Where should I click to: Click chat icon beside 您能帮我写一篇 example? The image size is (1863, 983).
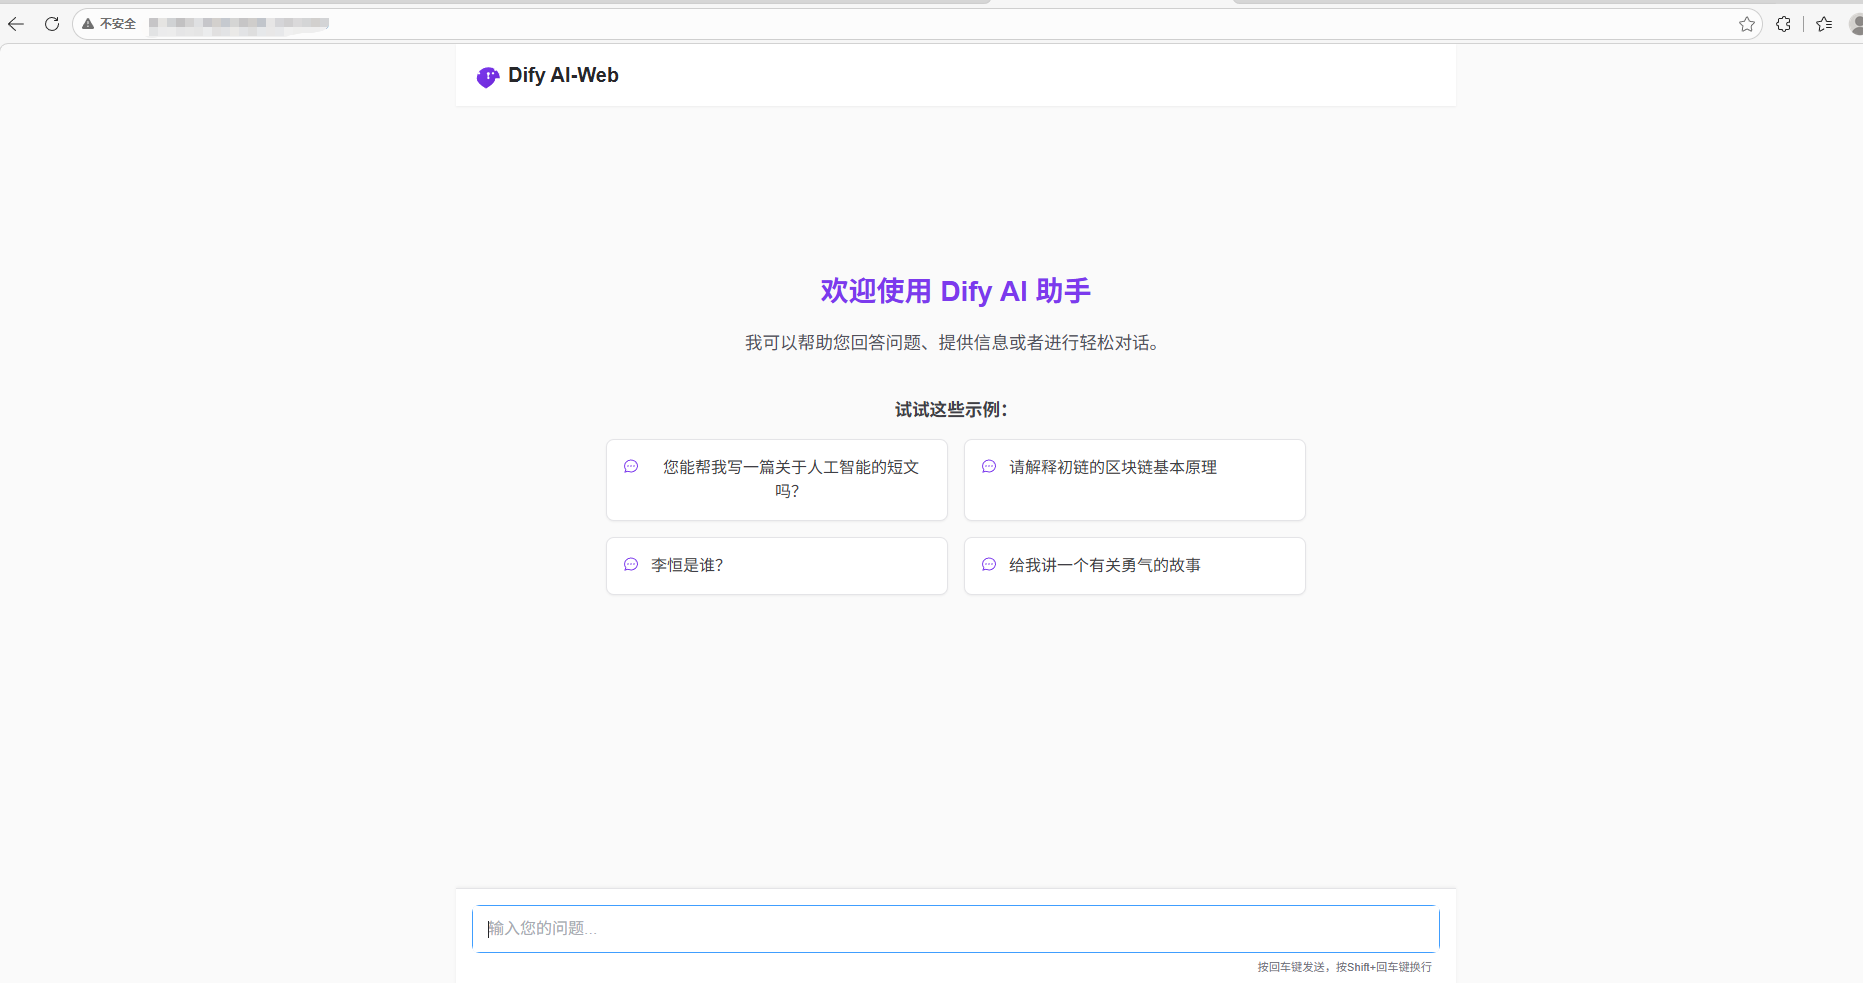coord(631,467)
